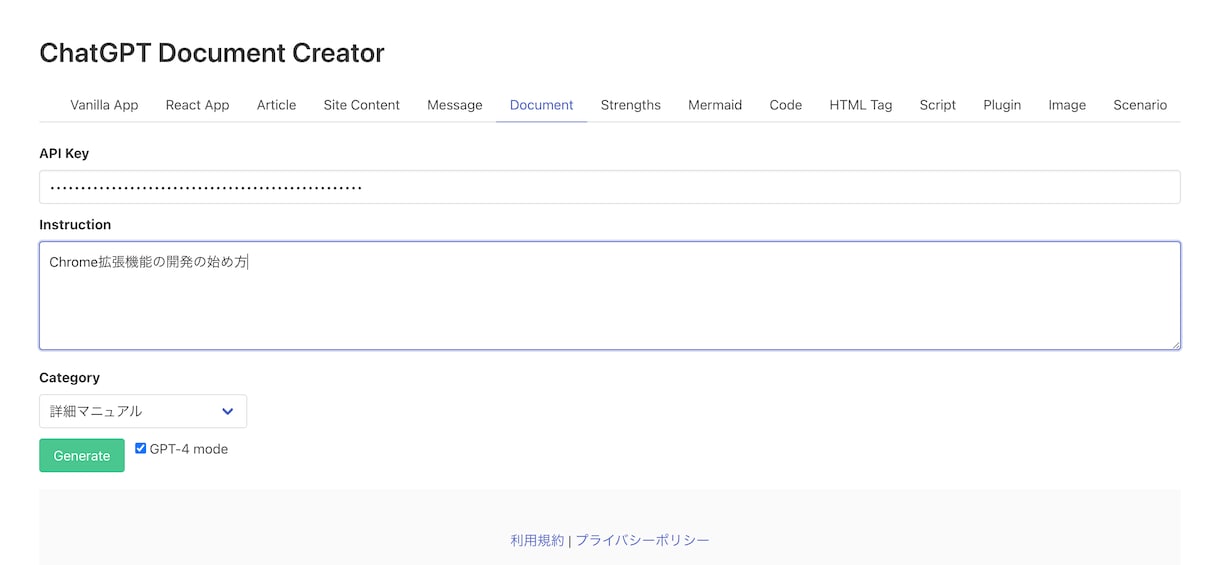This screenshot has width=1220, height=565.
Task: Focus the API Key password field
Action: point(610,187)
